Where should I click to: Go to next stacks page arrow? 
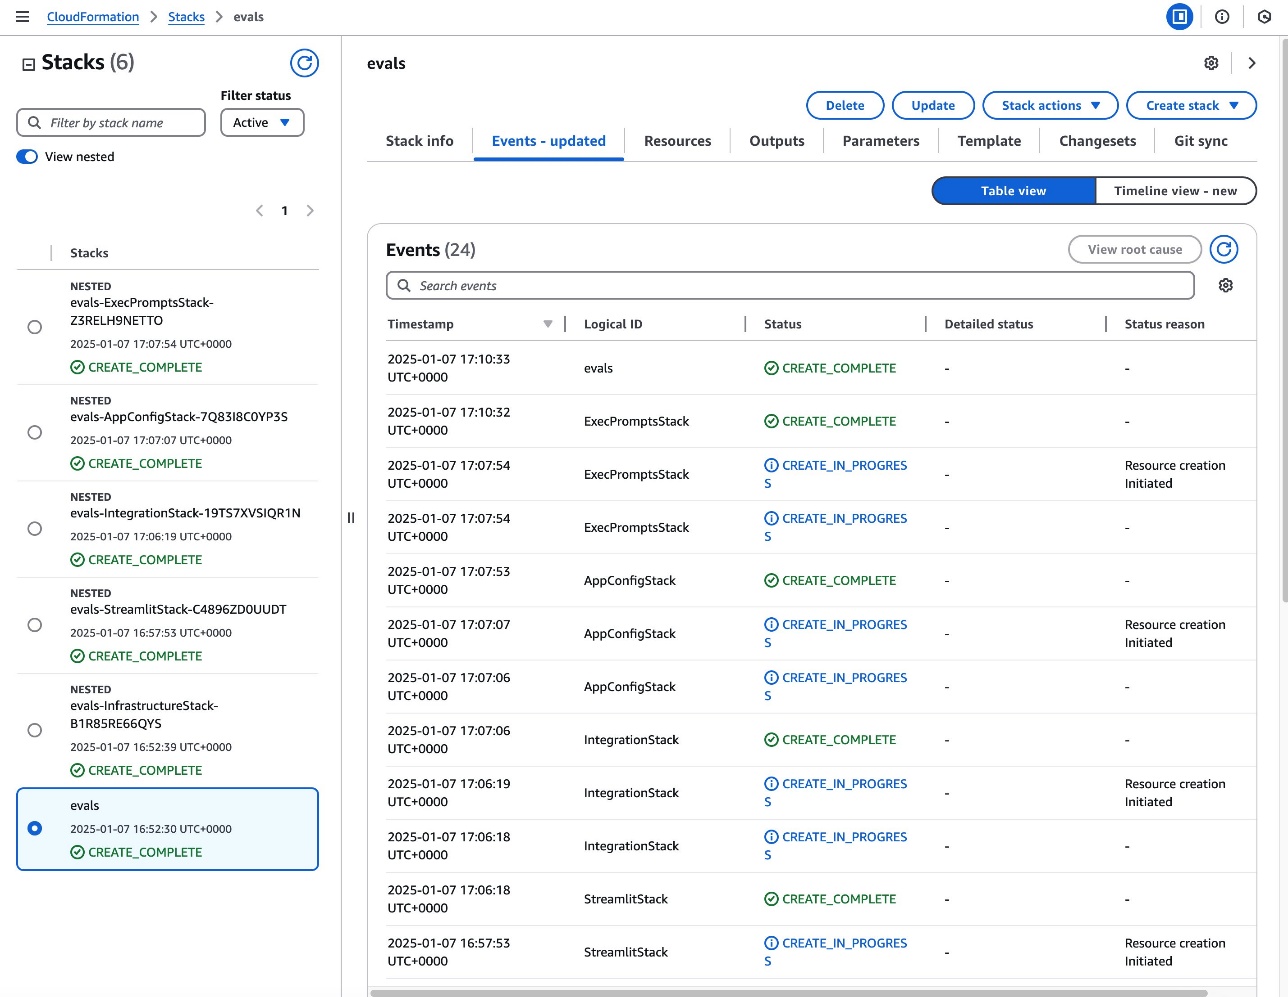click(x=310, y=210)
